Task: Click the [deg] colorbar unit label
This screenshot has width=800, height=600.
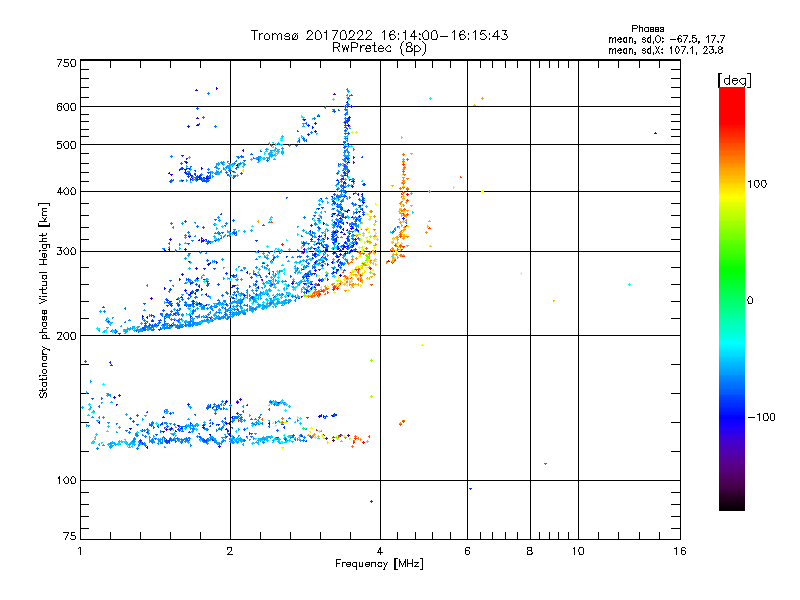Action: [734, 81]
